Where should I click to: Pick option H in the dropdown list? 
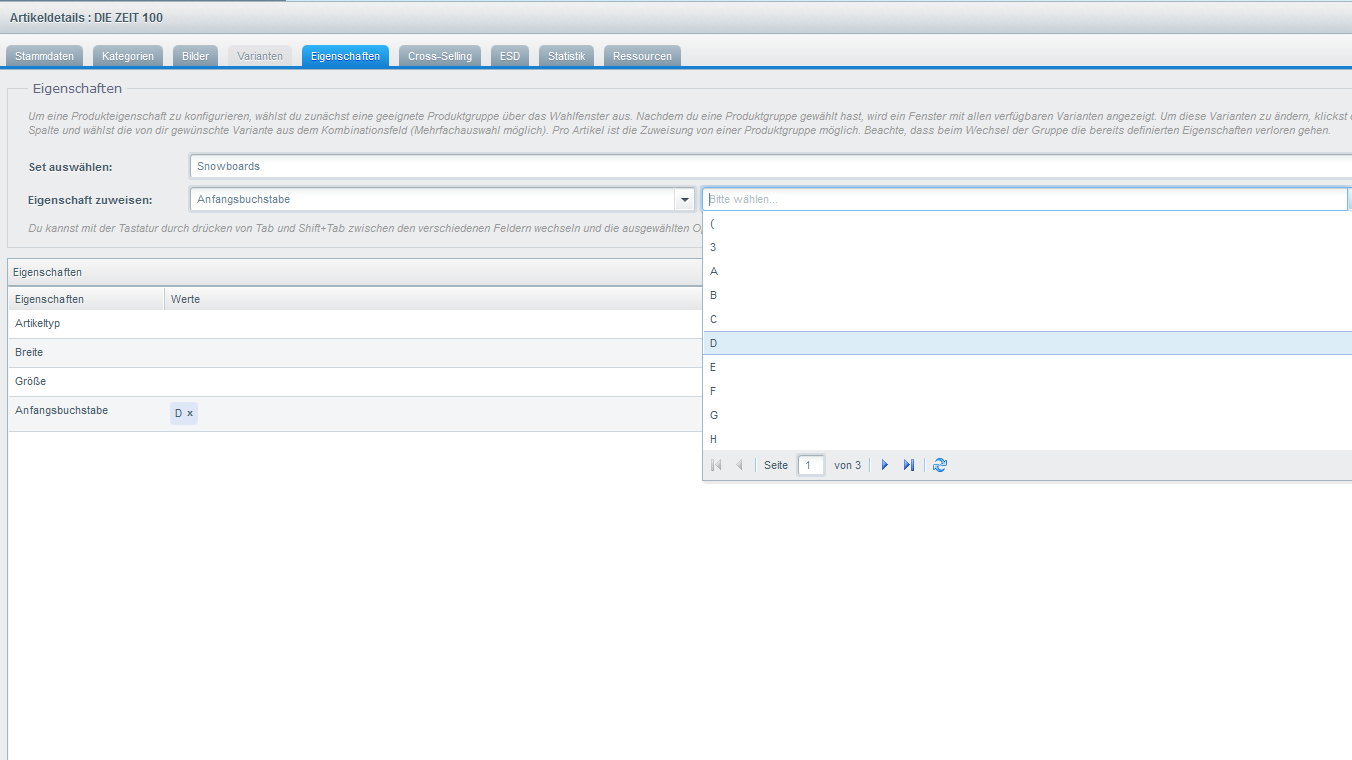(x=1027, y=439)
